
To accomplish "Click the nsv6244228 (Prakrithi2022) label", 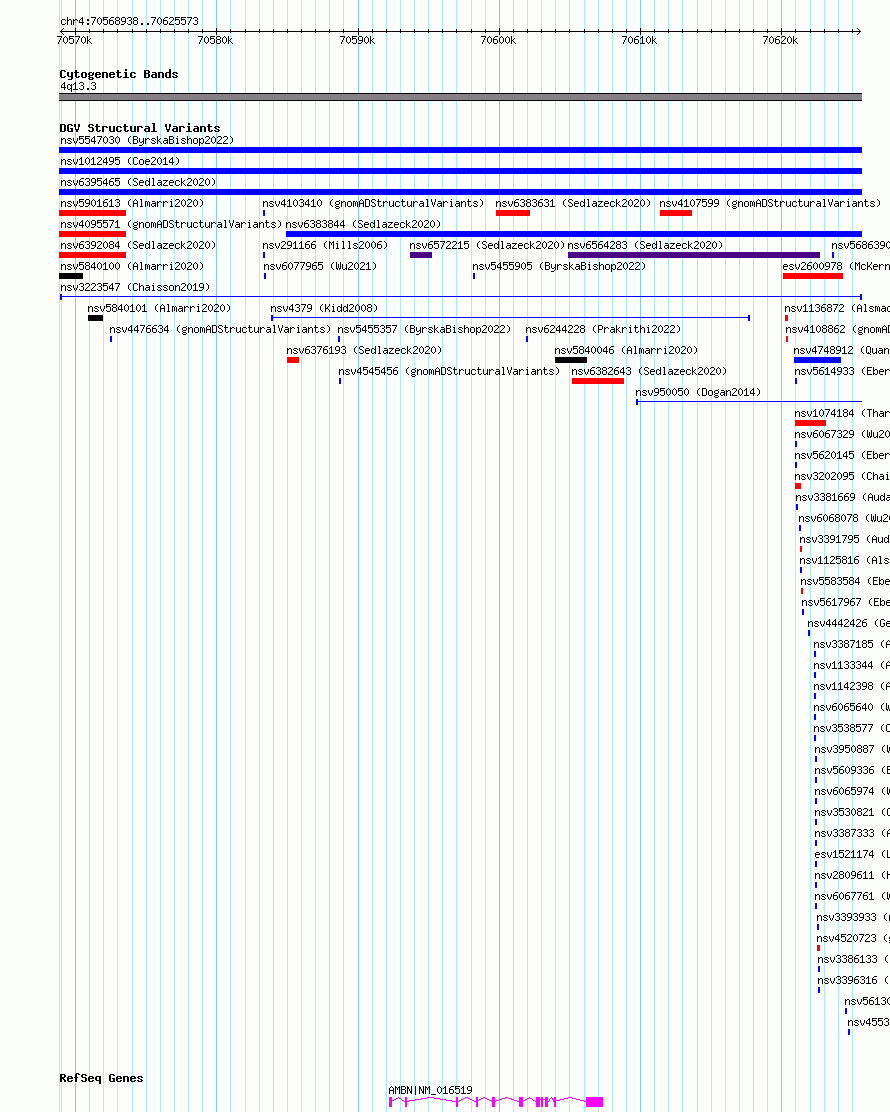I will pyautogui.click(x=603, y=329).
